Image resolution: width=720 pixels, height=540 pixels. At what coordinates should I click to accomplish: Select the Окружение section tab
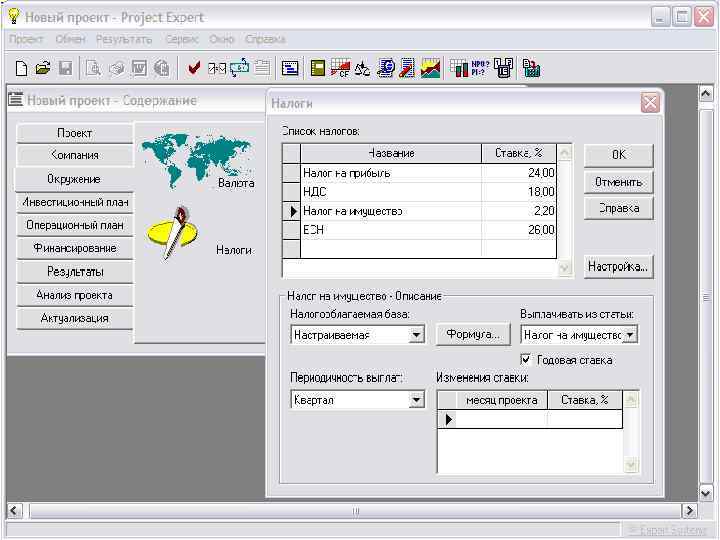click(x=74, y=179)
